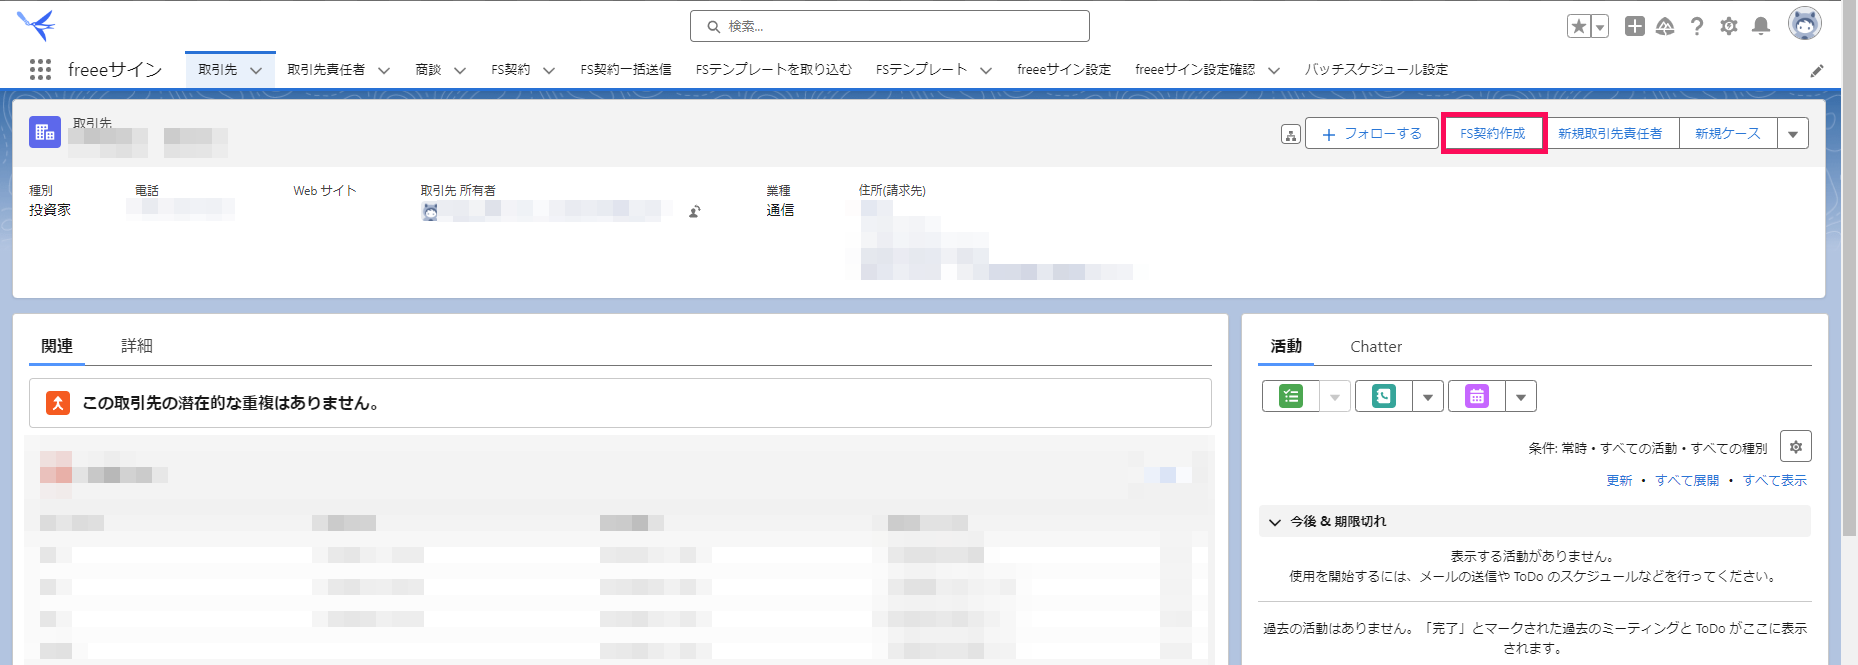Click the owner avatar icon
The width and height of the screenshot is (1858, 665).
[x=430, y=211]
